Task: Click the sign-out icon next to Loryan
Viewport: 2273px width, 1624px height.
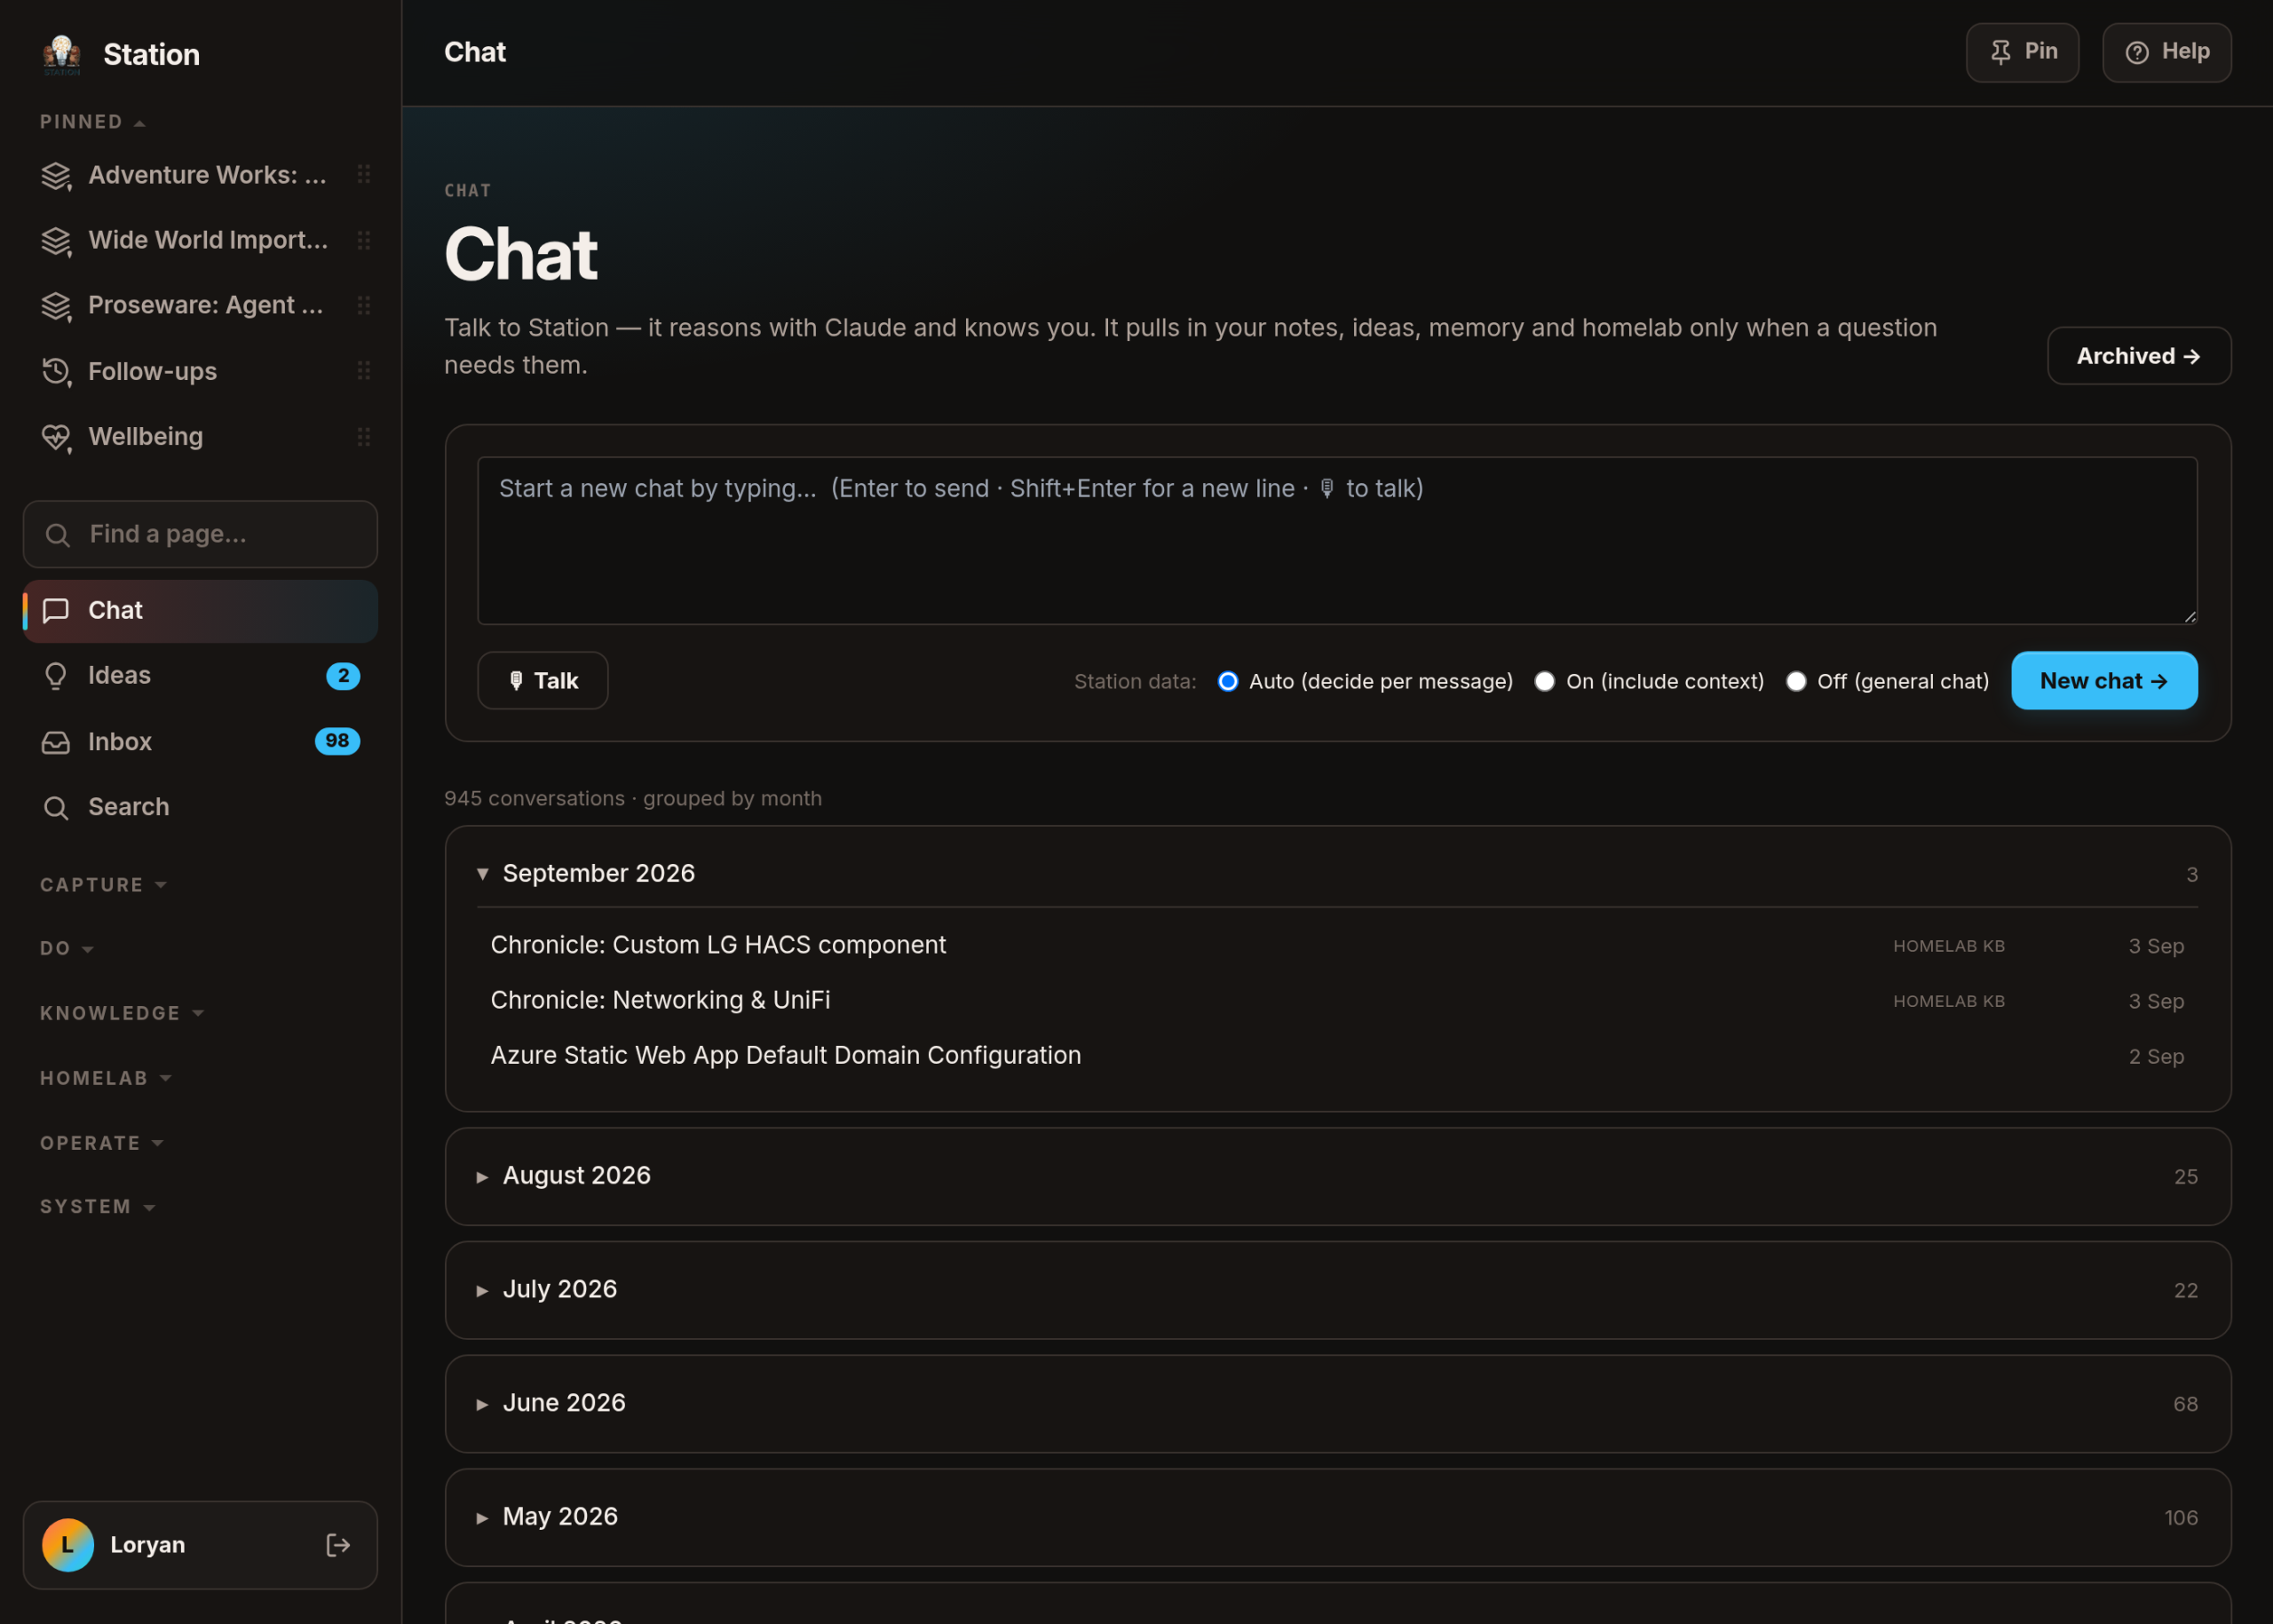Action: (x=338, y=1545)
